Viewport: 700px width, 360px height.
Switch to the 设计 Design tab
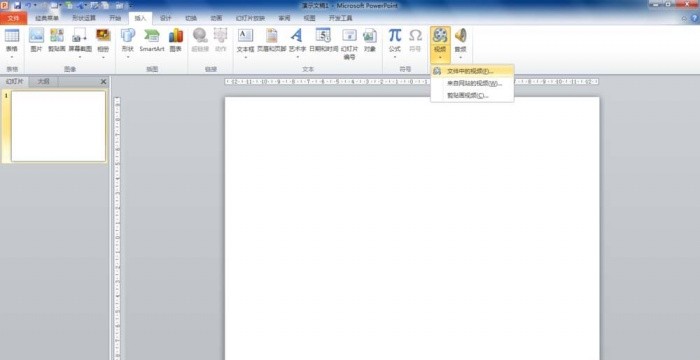point(166,18)
